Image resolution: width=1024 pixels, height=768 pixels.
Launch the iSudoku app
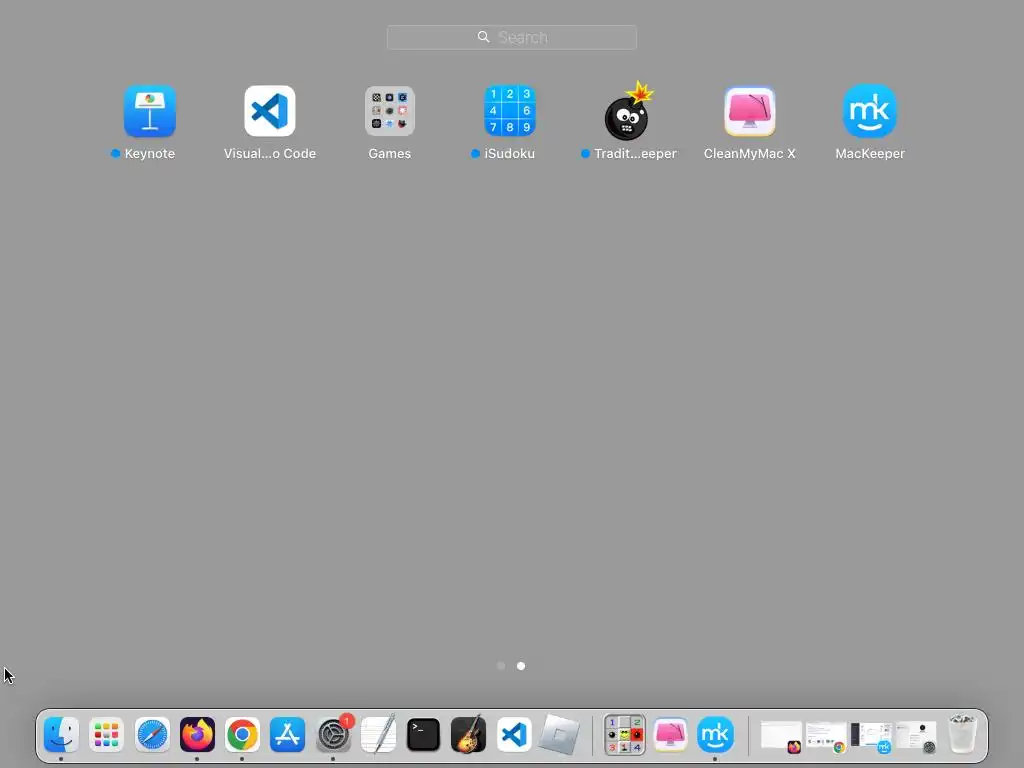[509, 112]
